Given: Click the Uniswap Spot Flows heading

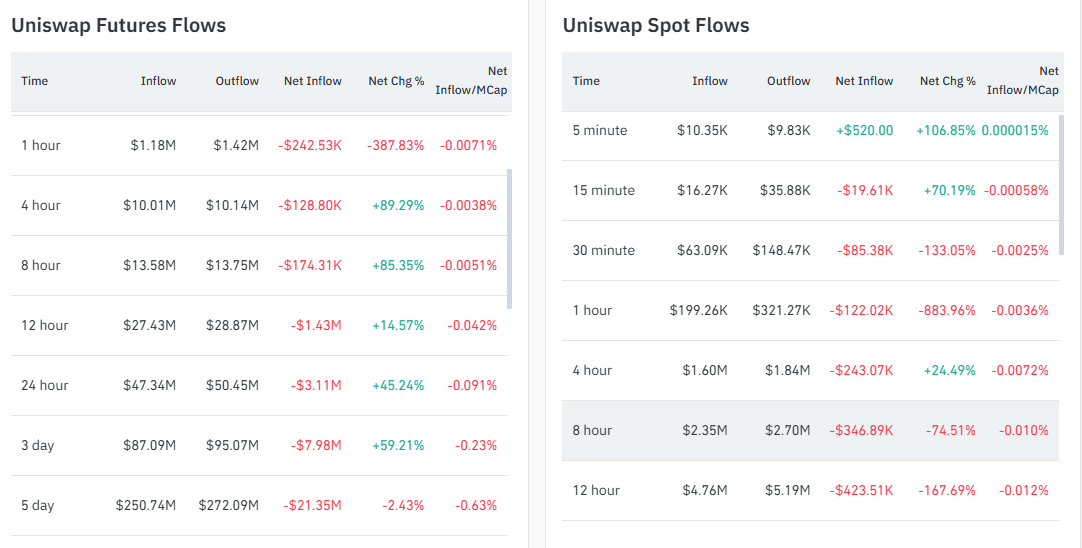Looking at the screenshot, I should [655, 25].
